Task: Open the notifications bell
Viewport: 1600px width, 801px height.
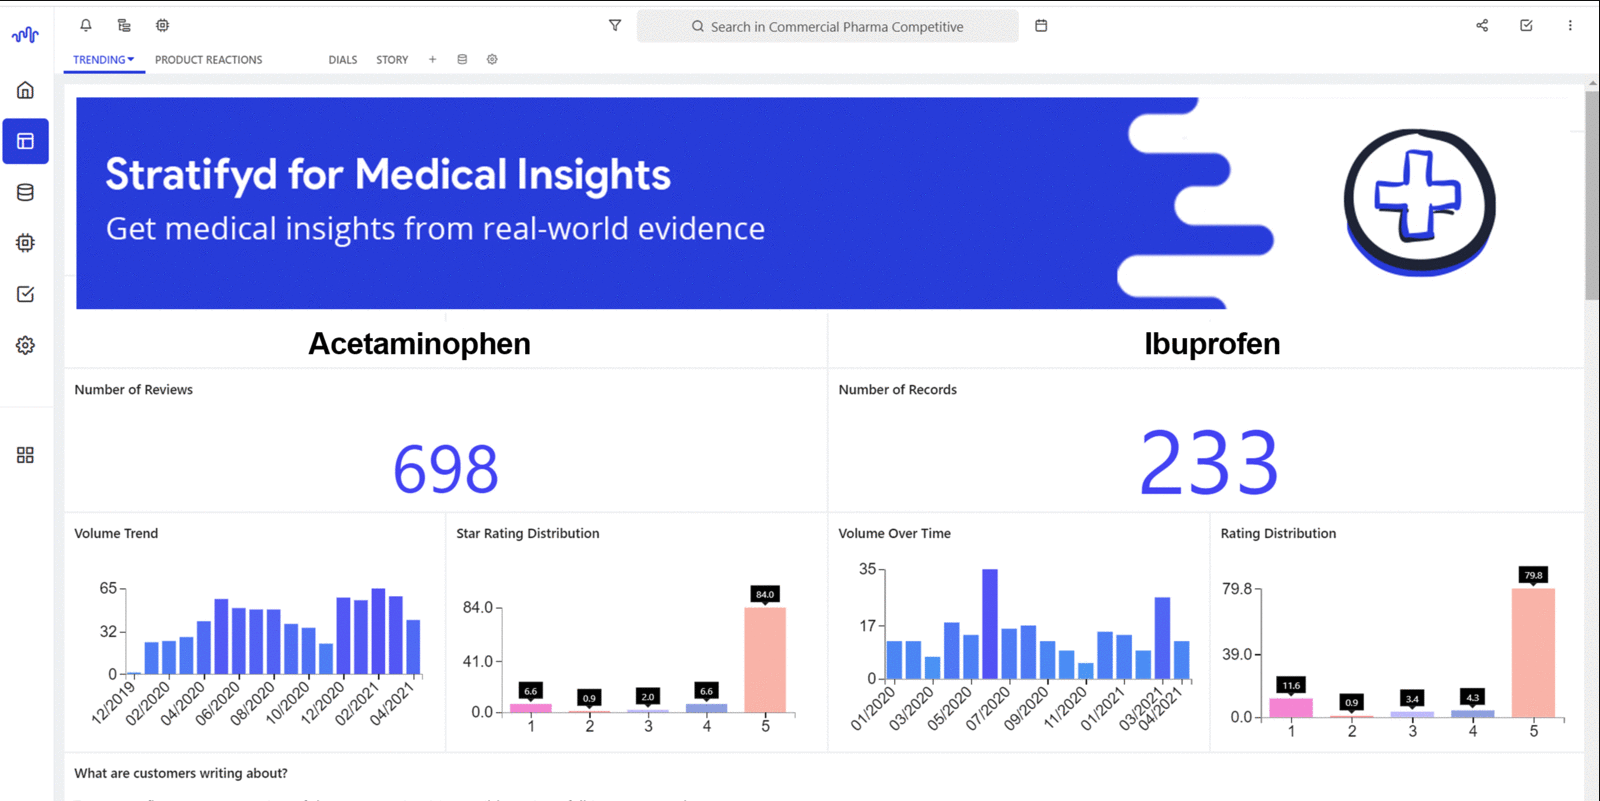Action: [x=86, y=25]
